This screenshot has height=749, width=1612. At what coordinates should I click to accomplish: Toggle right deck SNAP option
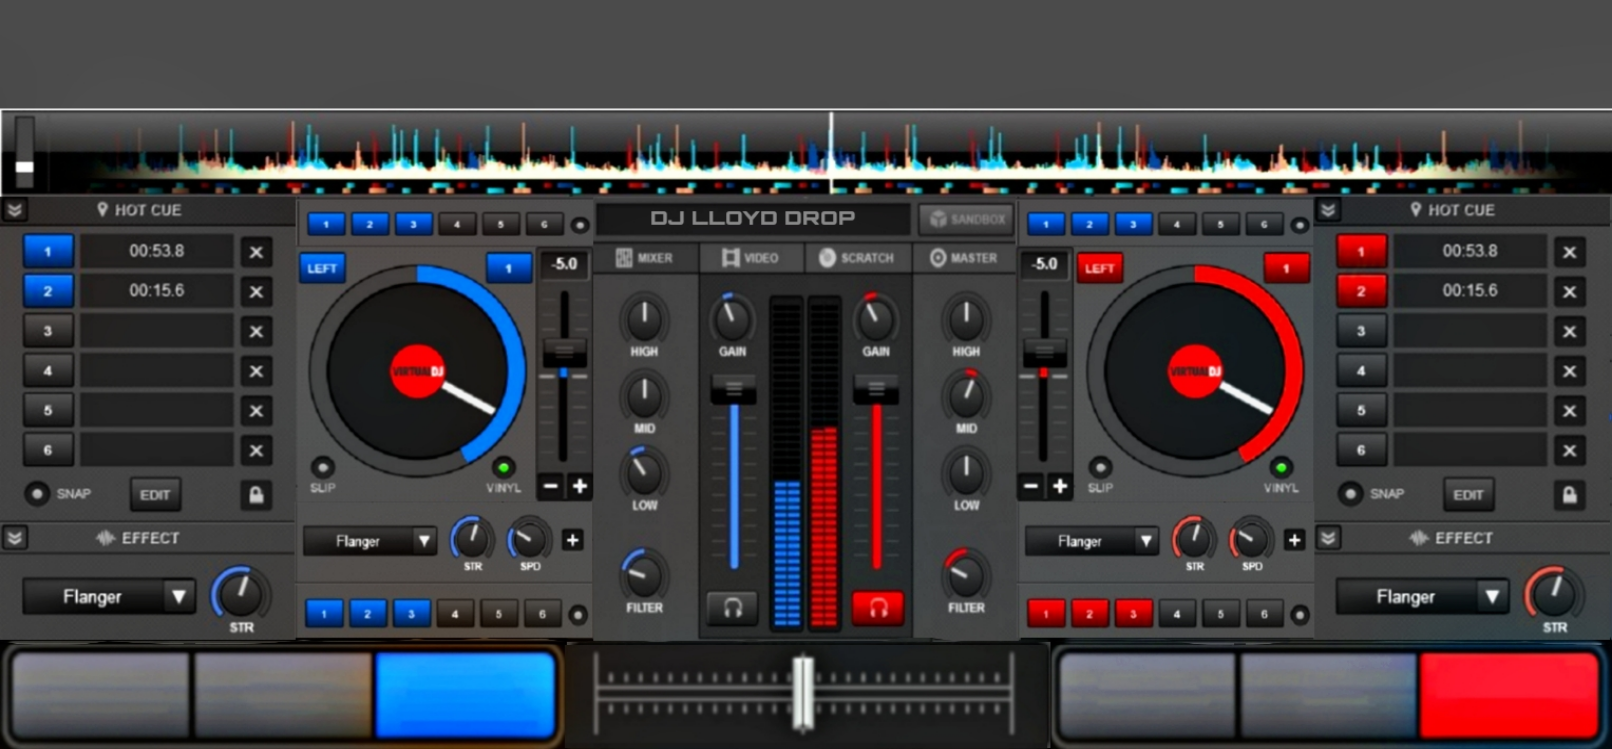pos(1350,494)
